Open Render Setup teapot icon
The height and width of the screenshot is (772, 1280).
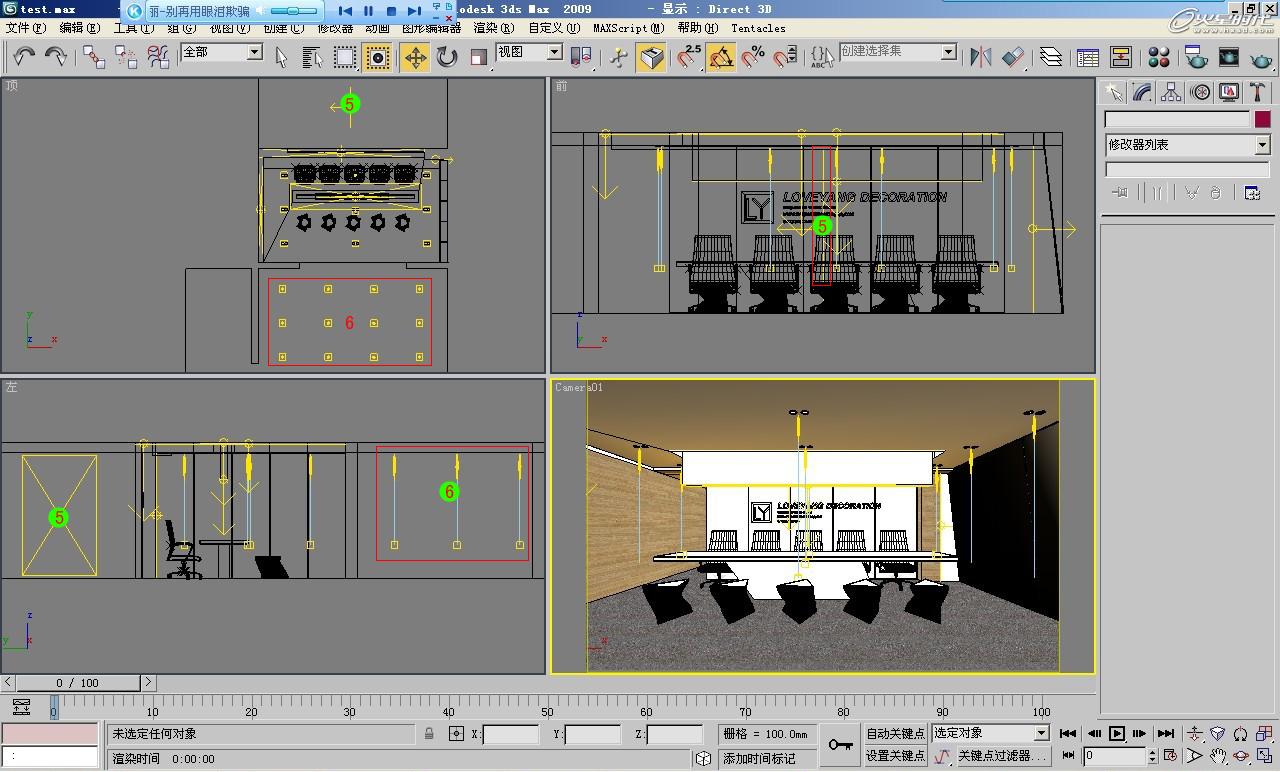pyautogui.click(x=1196, y=57)
